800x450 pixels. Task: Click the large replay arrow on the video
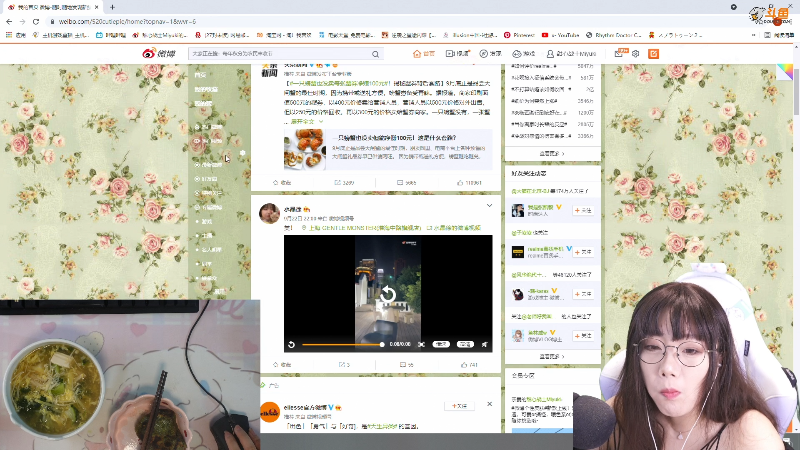388,294
